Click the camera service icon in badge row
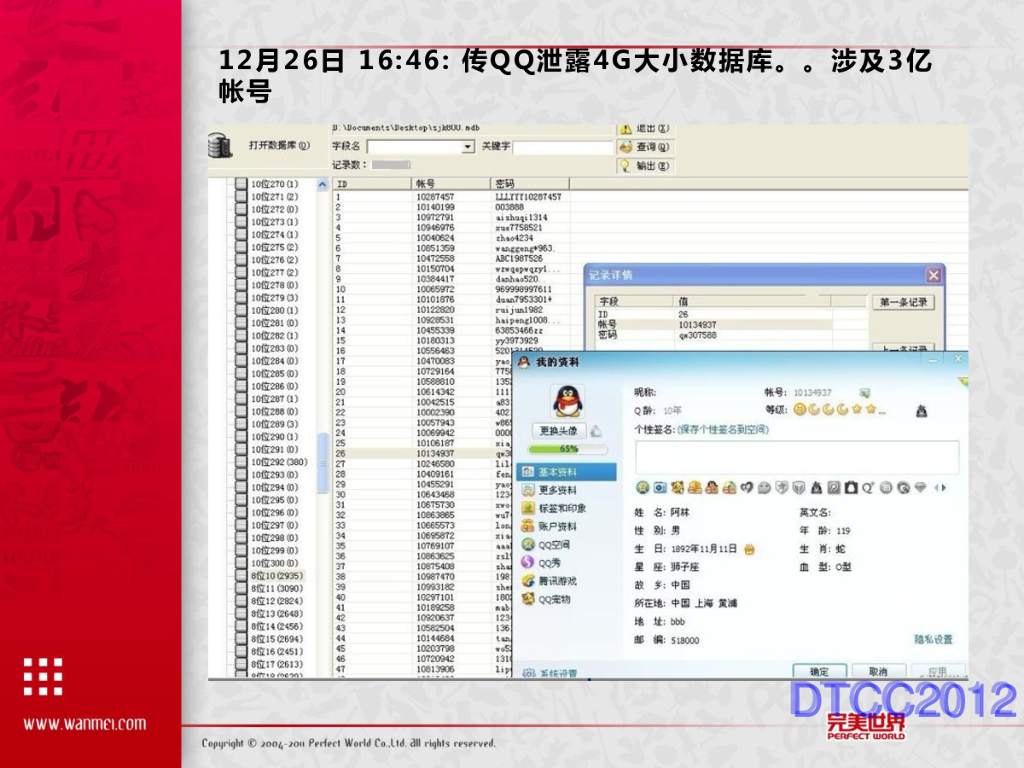This screenshot has height=768, width=1024. 660,487
